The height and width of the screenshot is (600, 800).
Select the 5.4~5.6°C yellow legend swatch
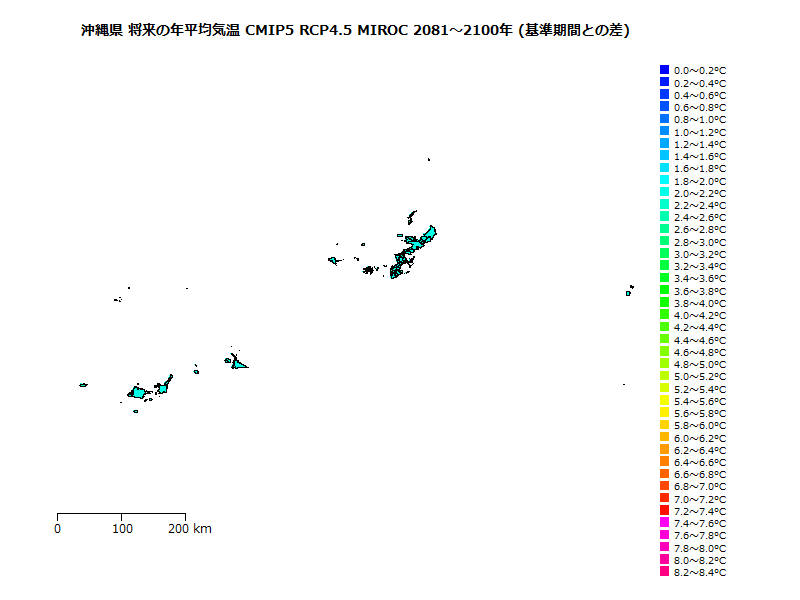(664, 400)
